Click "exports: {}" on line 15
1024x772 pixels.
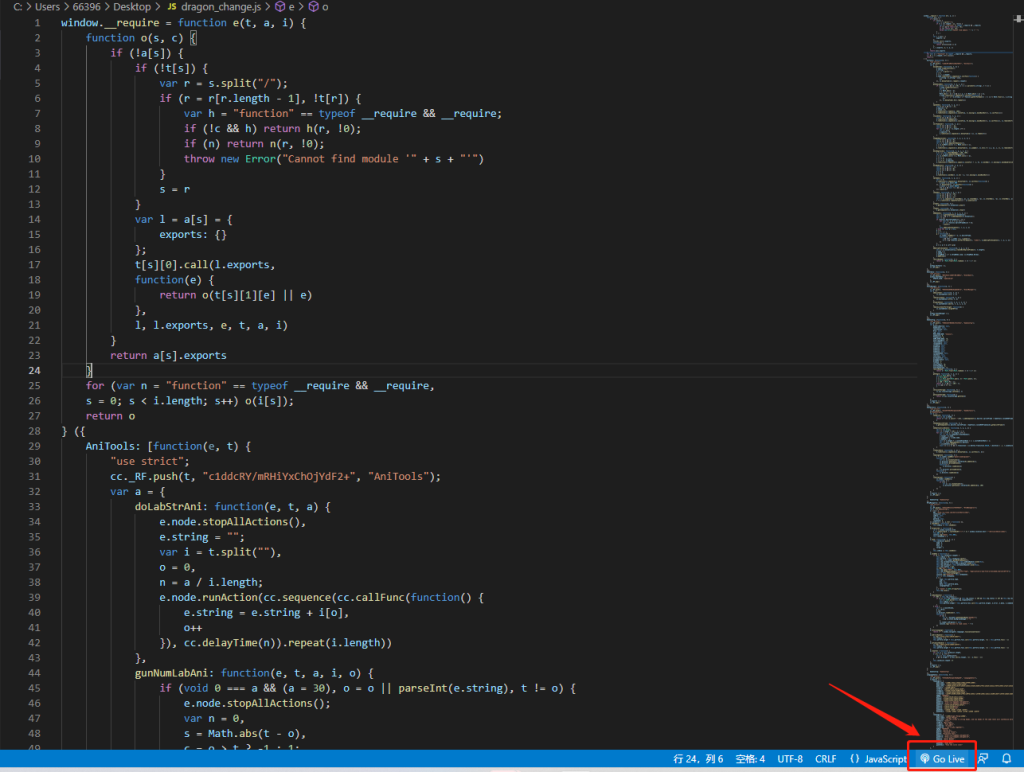[x=193, y=234]
